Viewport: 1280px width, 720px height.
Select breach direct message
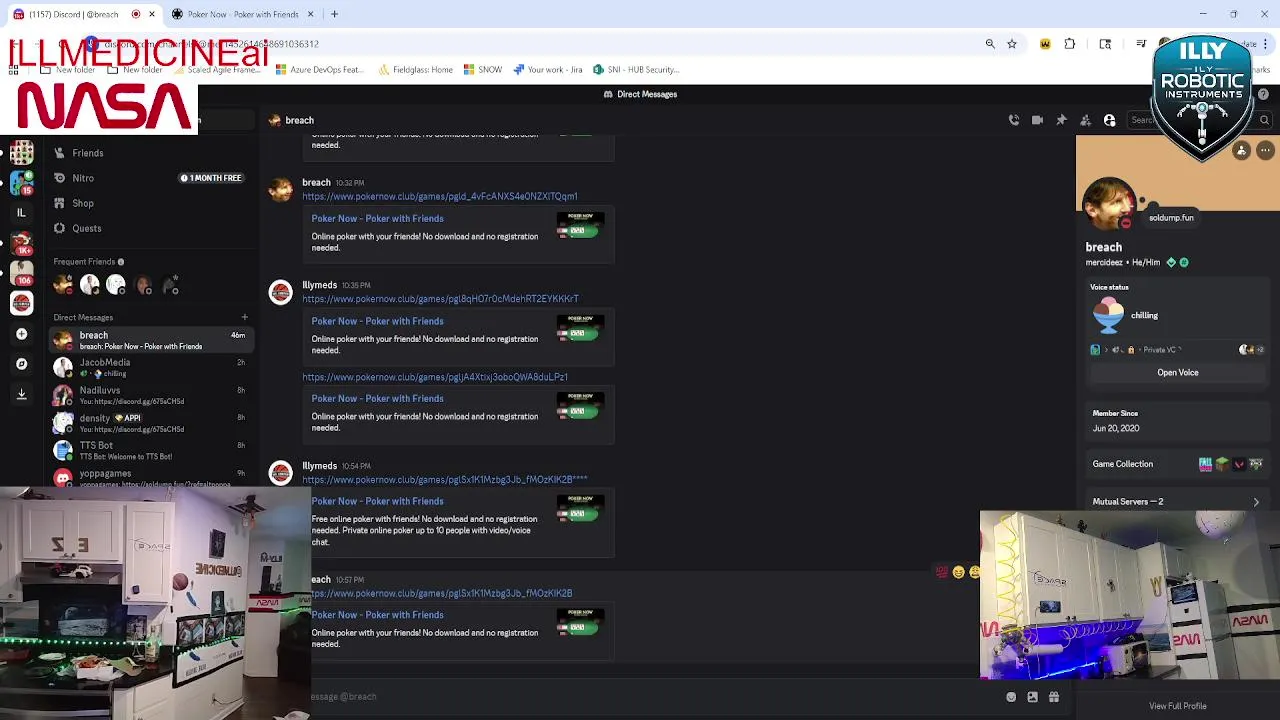point(151,340)
